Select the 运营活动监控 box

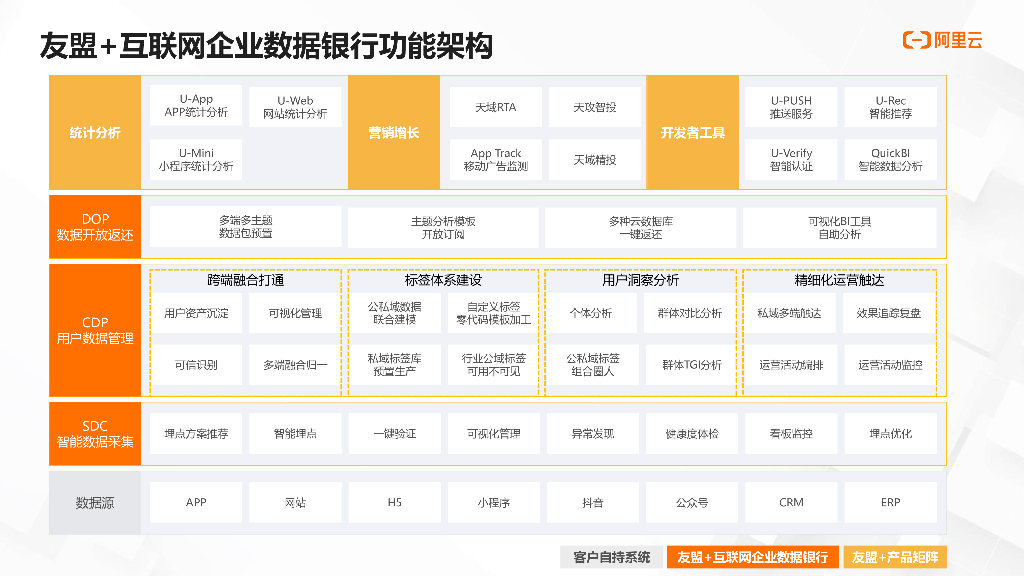[889, 365]
